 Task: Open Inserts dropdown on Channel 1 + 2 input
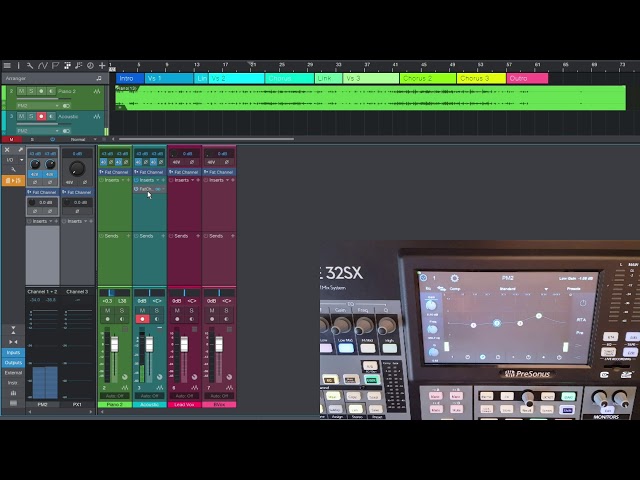click(51, 221)
